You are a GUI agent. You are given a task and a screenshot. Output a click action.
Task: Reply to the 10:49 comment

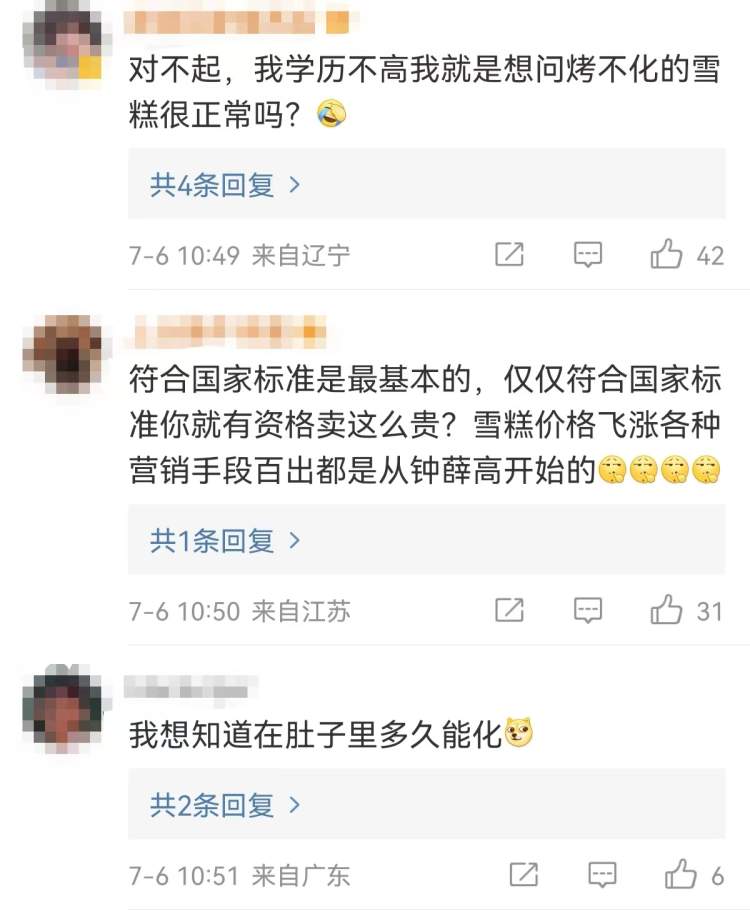[587, 254]
